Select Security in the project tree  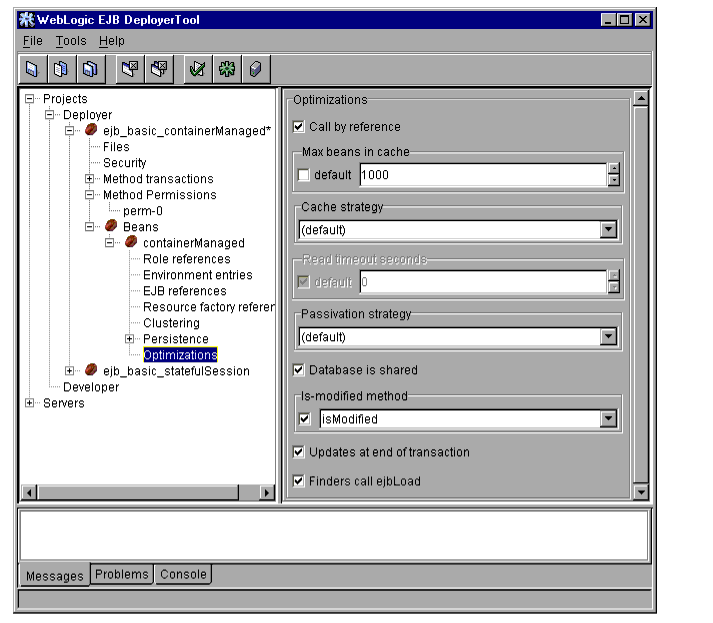(x=125, y=163)
